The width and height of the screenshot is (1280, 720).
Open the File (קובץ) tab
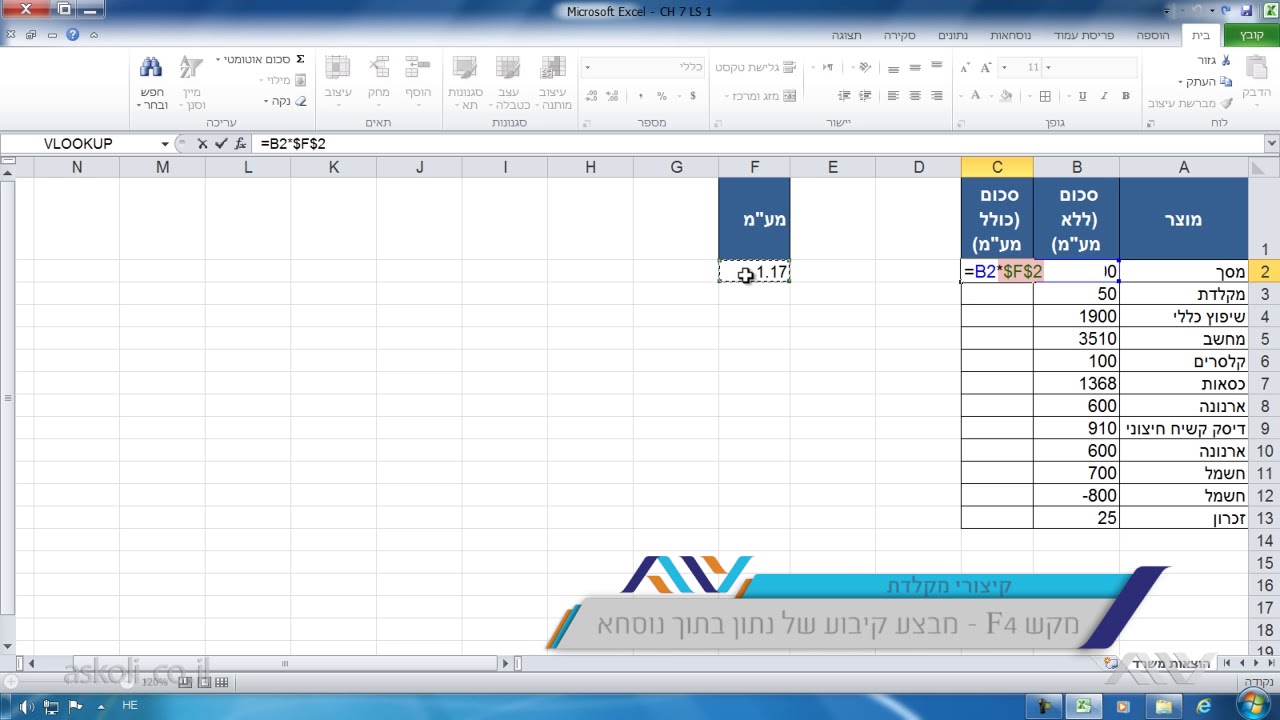[x=1252, y=35]
